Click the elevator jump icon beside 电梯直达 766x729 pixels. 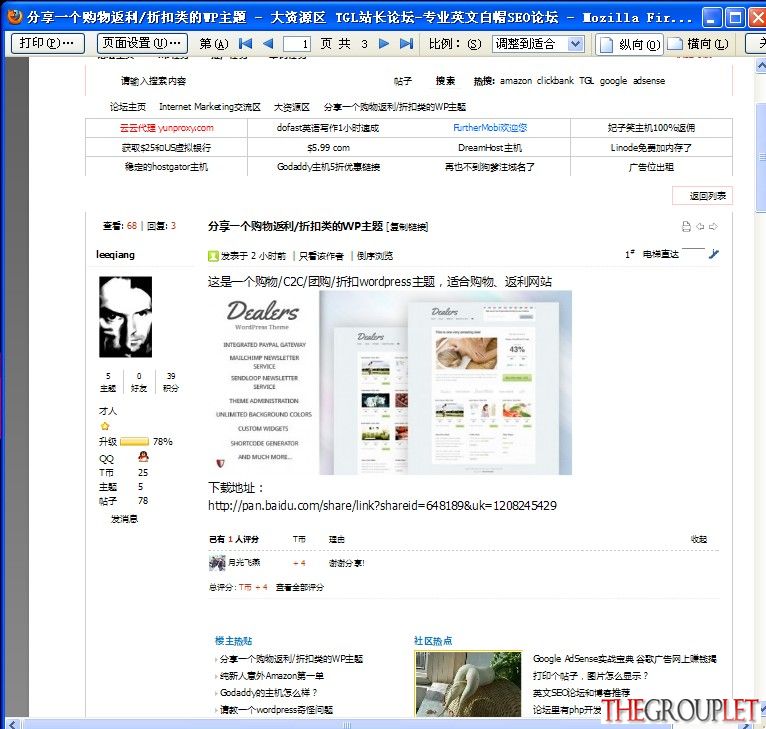tap(714, 254)
